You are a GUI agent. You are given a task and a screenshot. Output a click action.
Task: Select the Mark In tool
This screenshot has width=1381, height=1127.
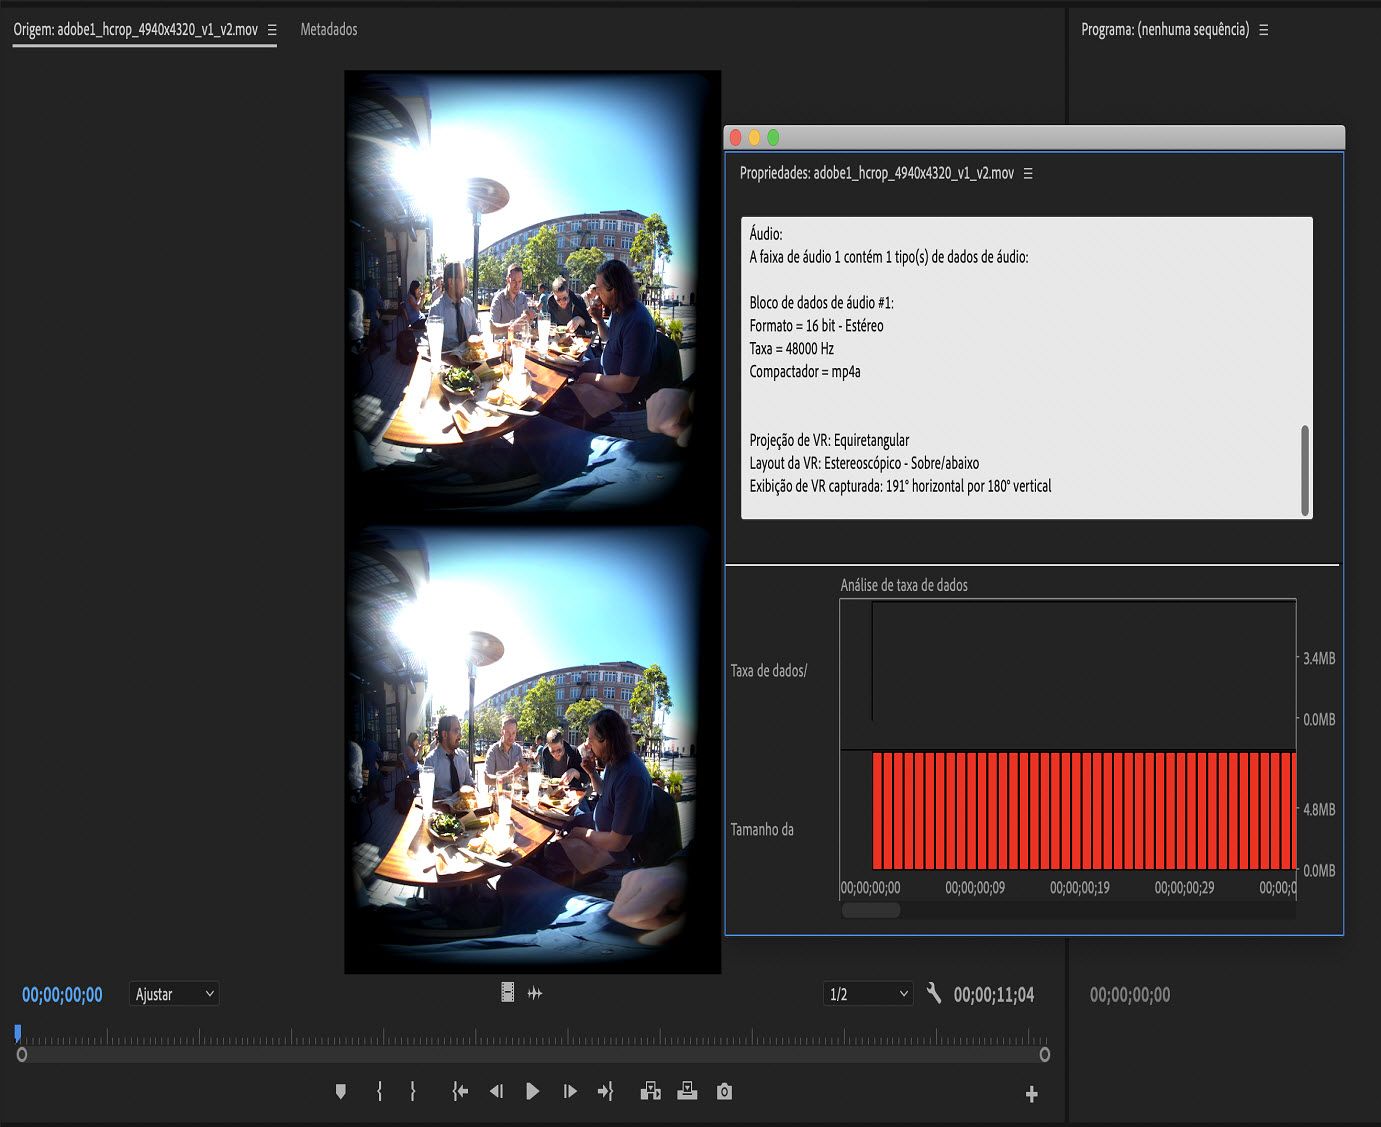[379, 1091]
